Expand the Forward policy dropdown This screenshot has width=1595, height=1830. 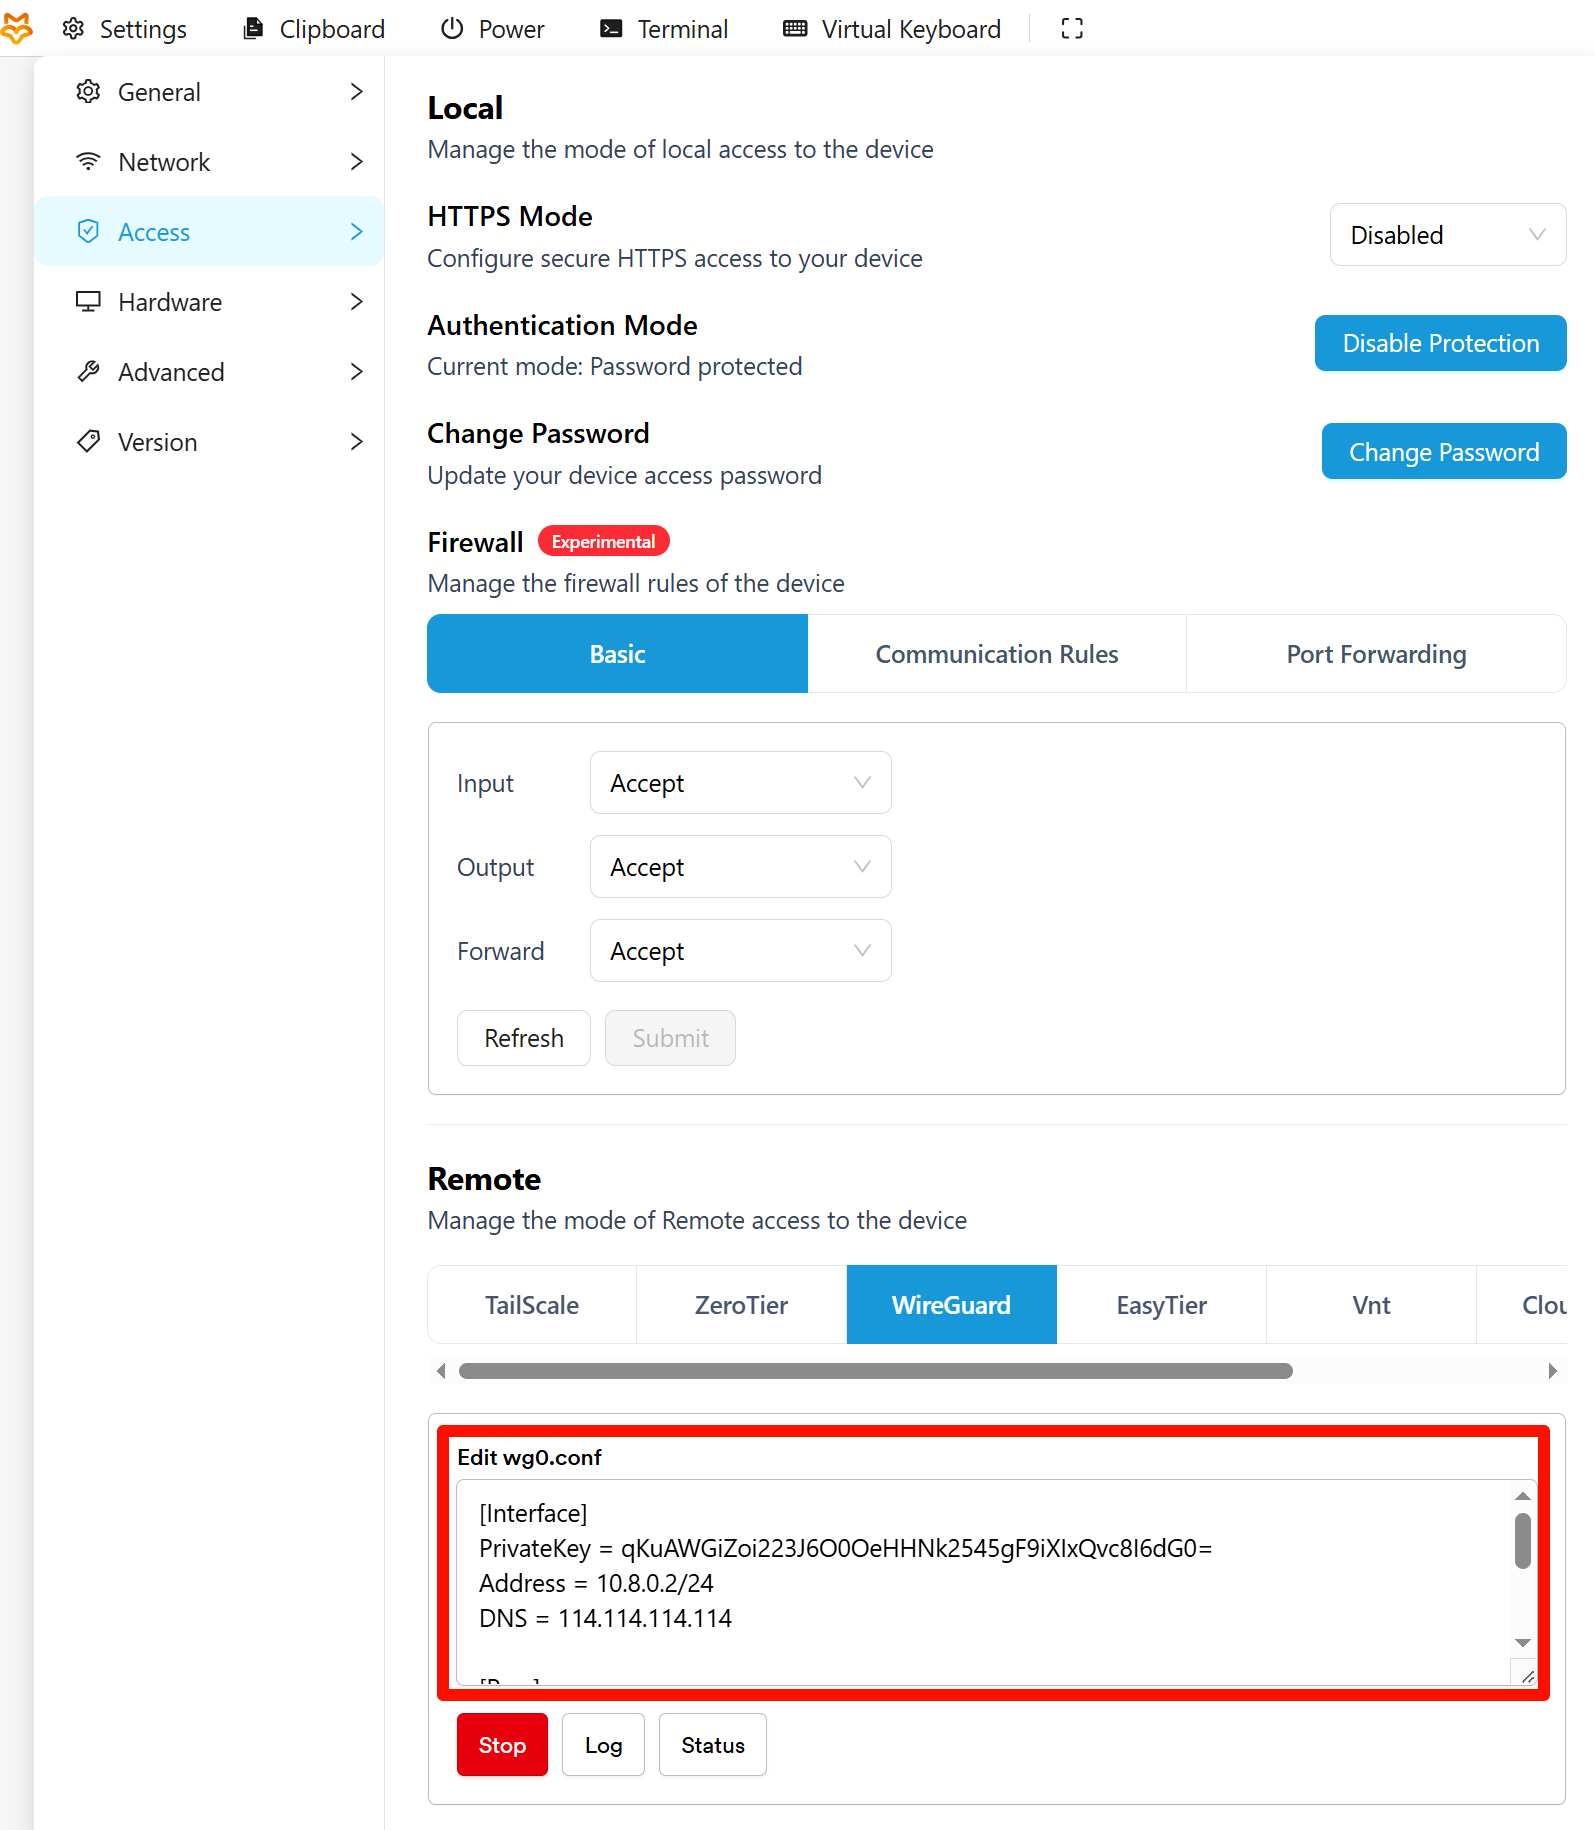[740, 951]
